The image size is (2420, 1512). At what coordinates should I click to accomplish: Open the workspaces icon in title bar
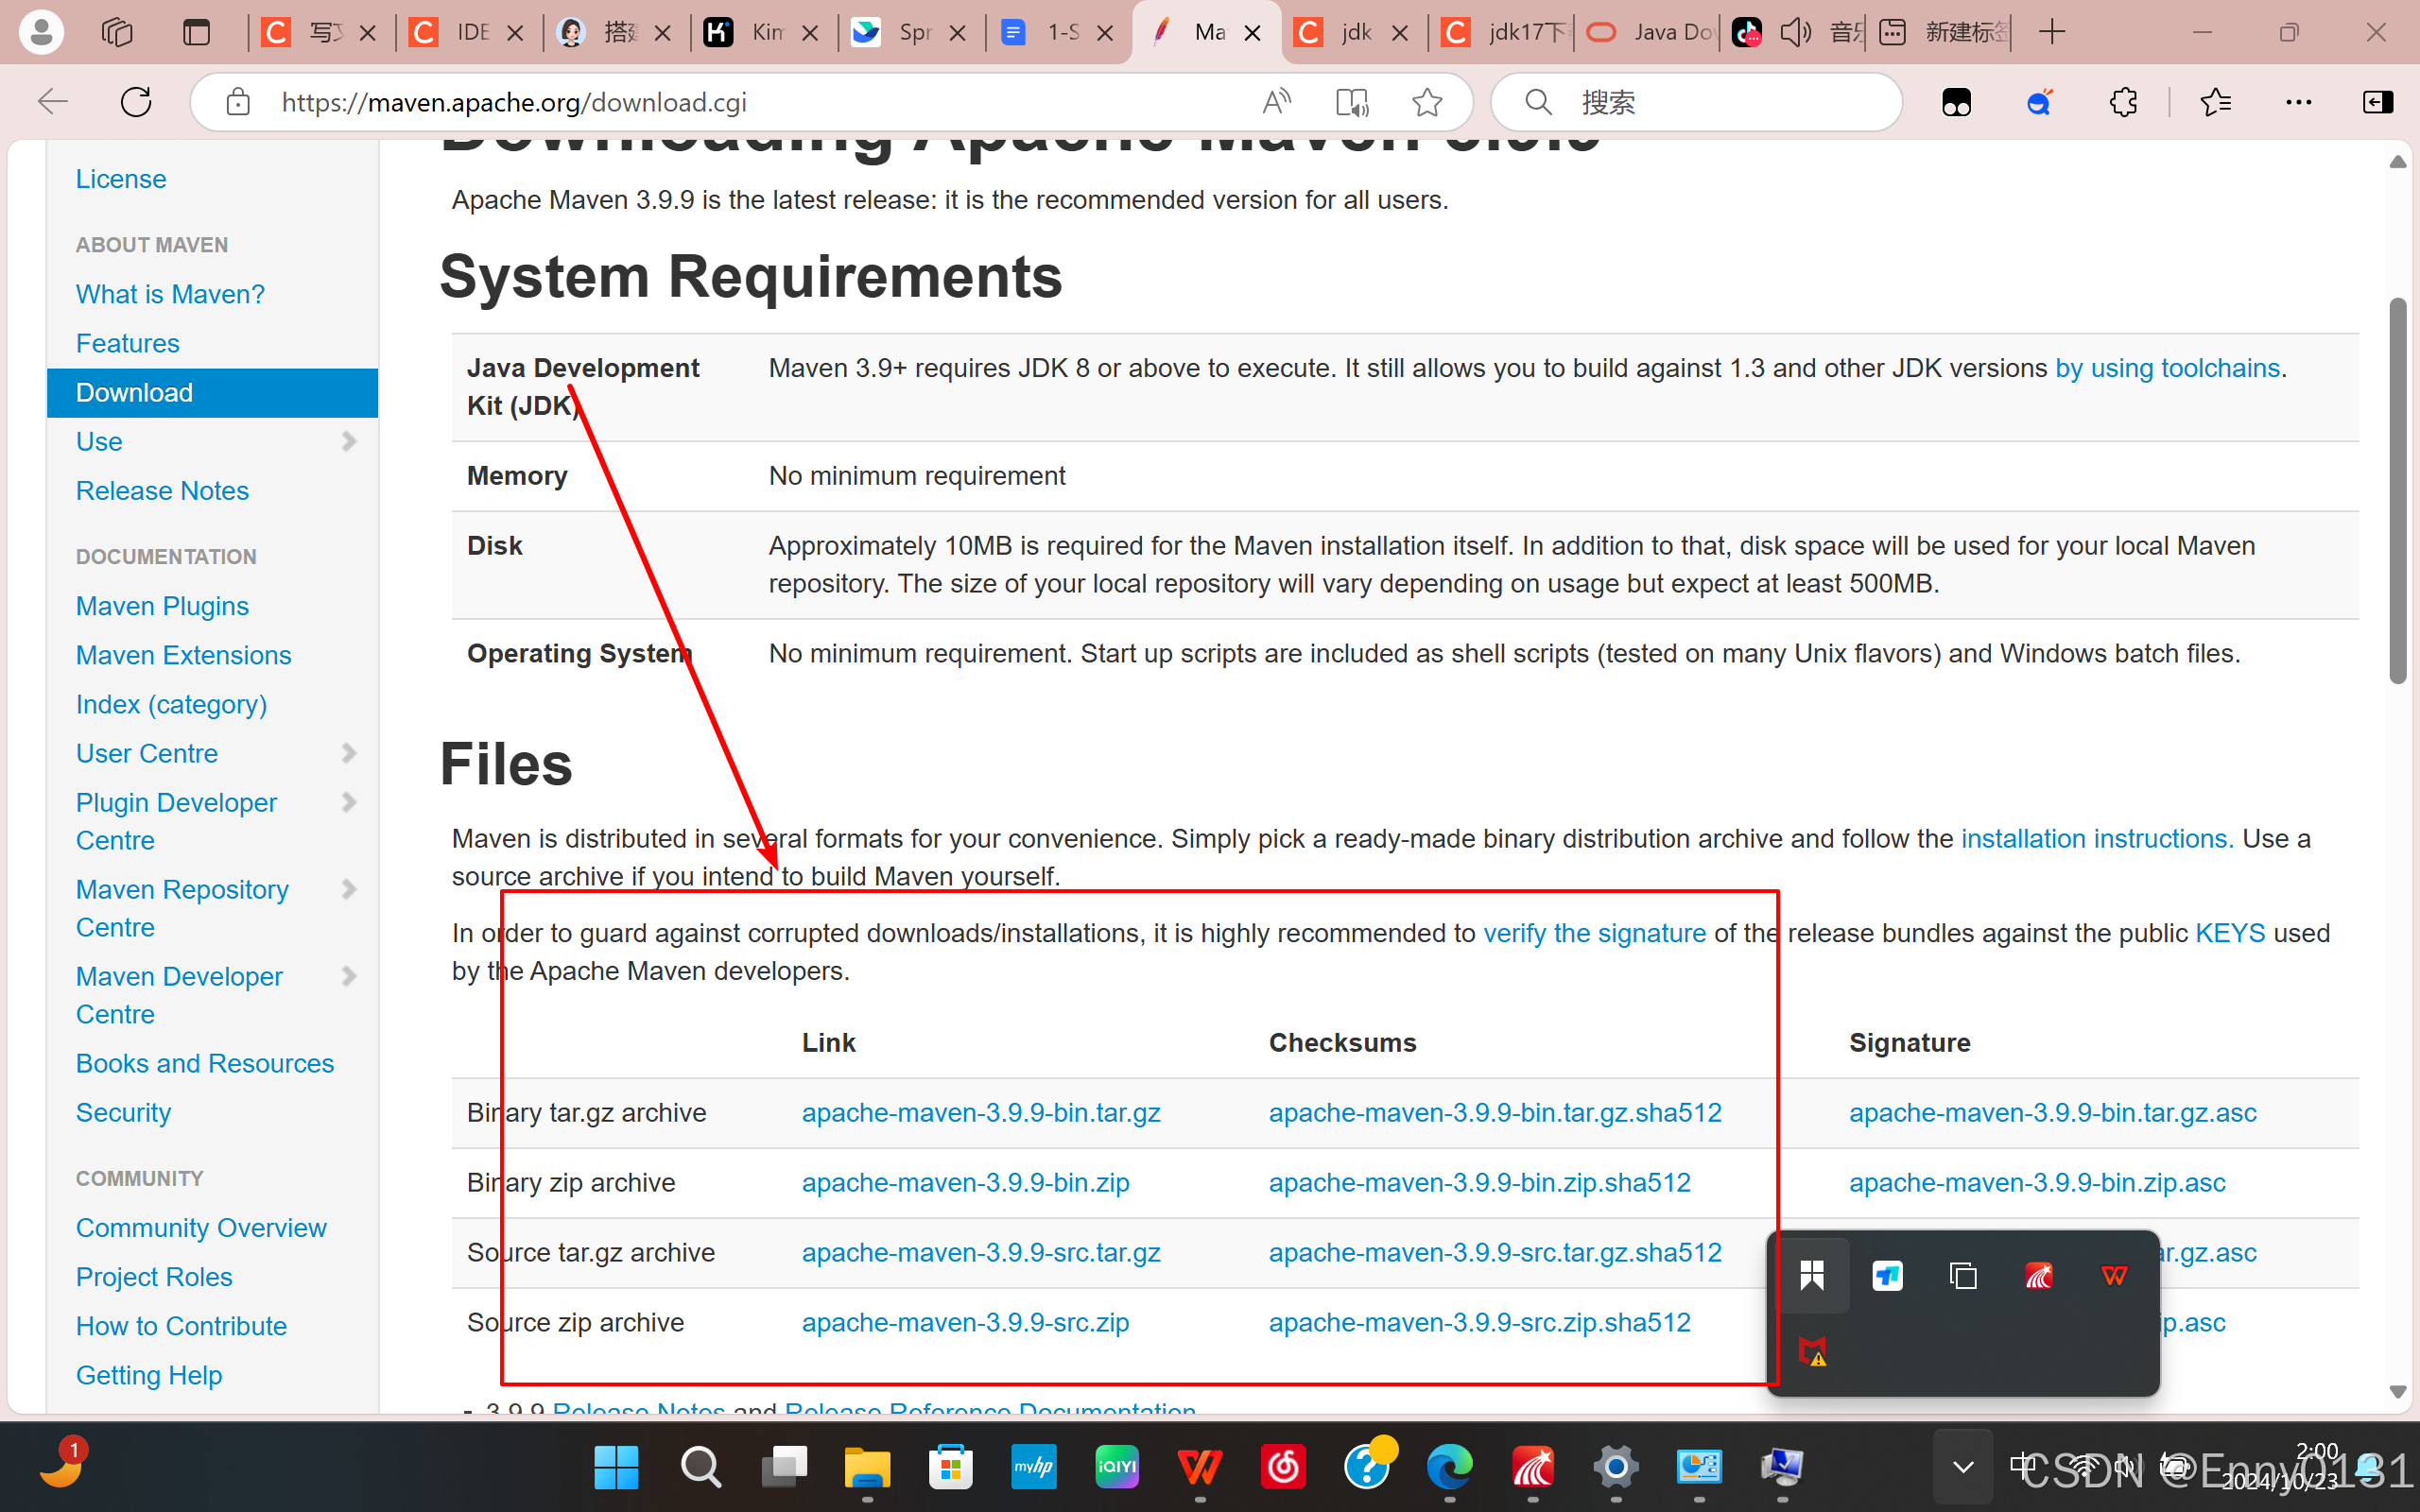click(117, 33)
